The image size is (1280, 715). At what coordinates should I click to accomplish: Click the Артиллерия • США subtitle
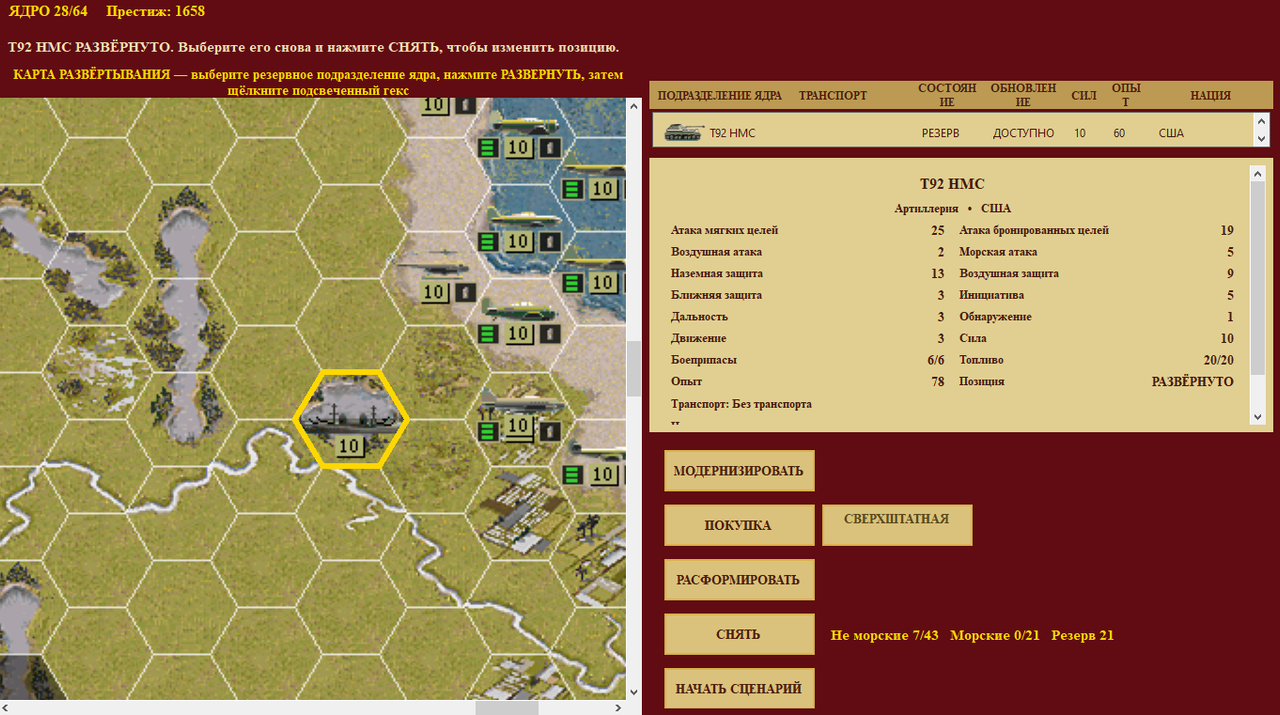(x=952, y=209)
